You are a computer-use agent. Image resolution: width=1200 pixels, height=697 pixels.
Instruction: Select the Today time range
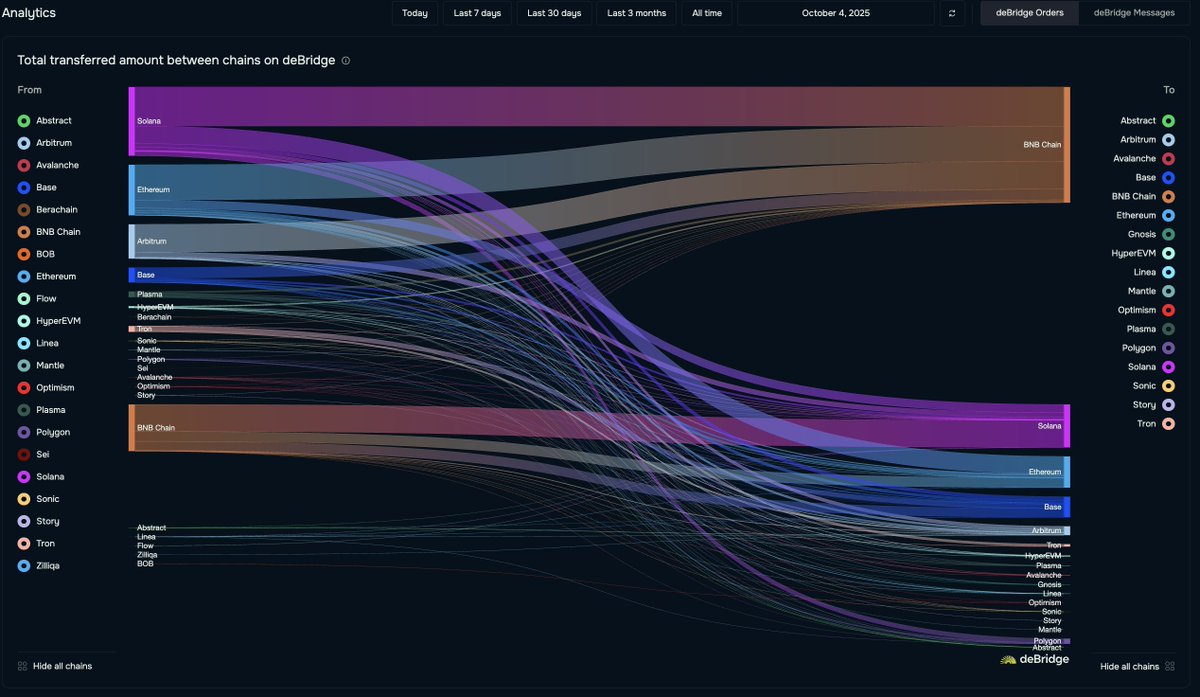pyautogui.click(x=415, y=13)
